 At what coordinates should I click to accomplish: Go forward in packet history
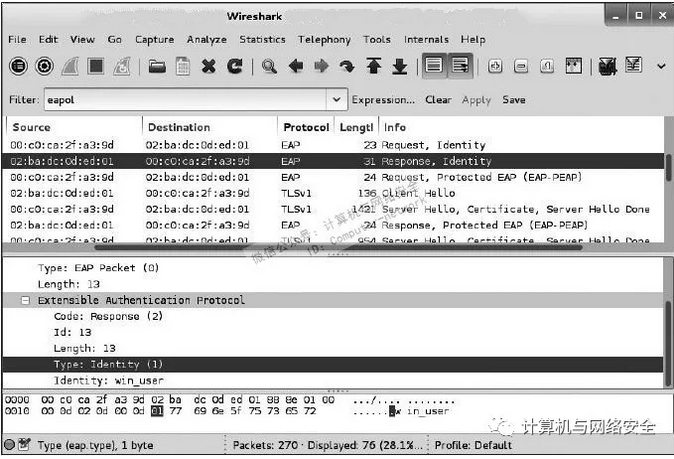point(322,66)
